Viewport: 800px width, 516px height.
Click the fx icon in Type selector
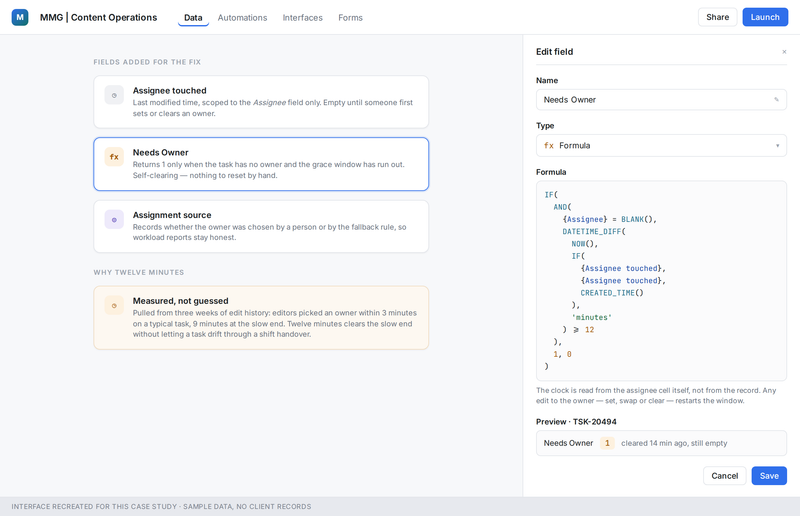coord(549,145)
